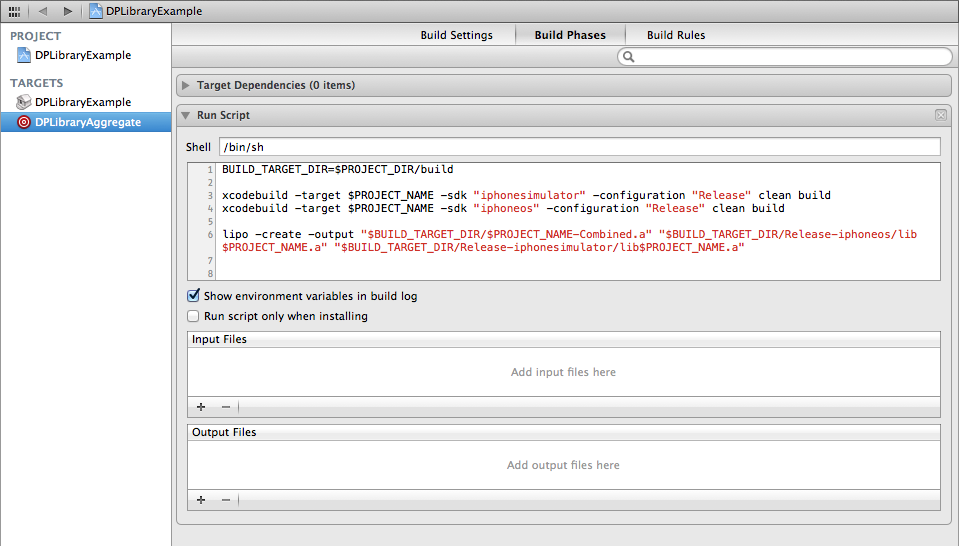Click the Target Dependencies (0 items) title

pos(276,85)
